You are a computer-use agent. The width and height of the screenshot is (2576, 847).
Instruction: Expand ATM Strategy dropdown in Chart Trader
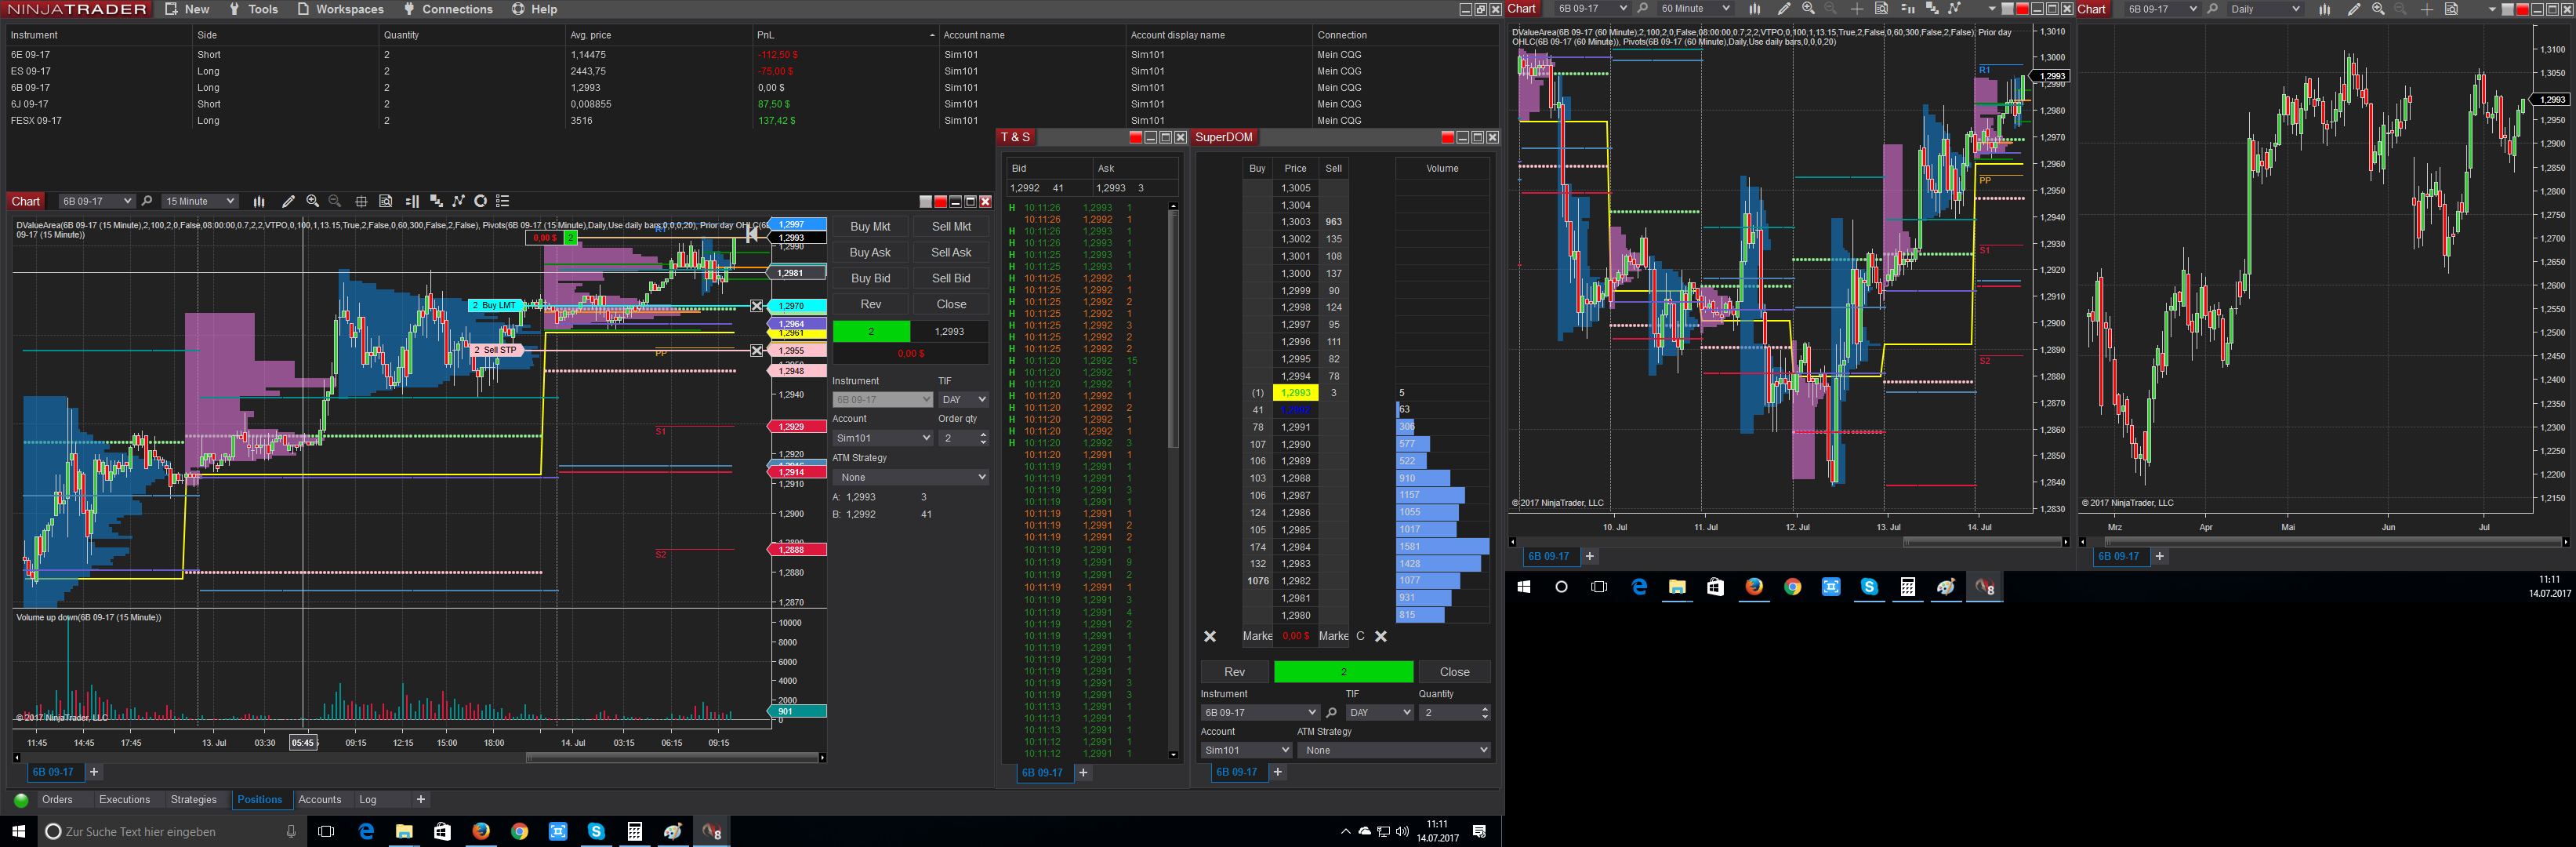tap(911, 477)
